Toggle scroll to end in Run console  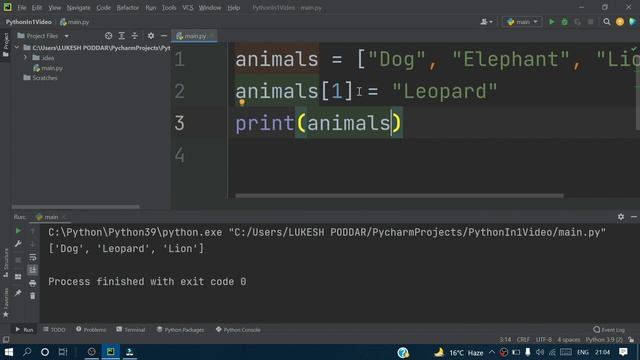(x=33, y=270)
